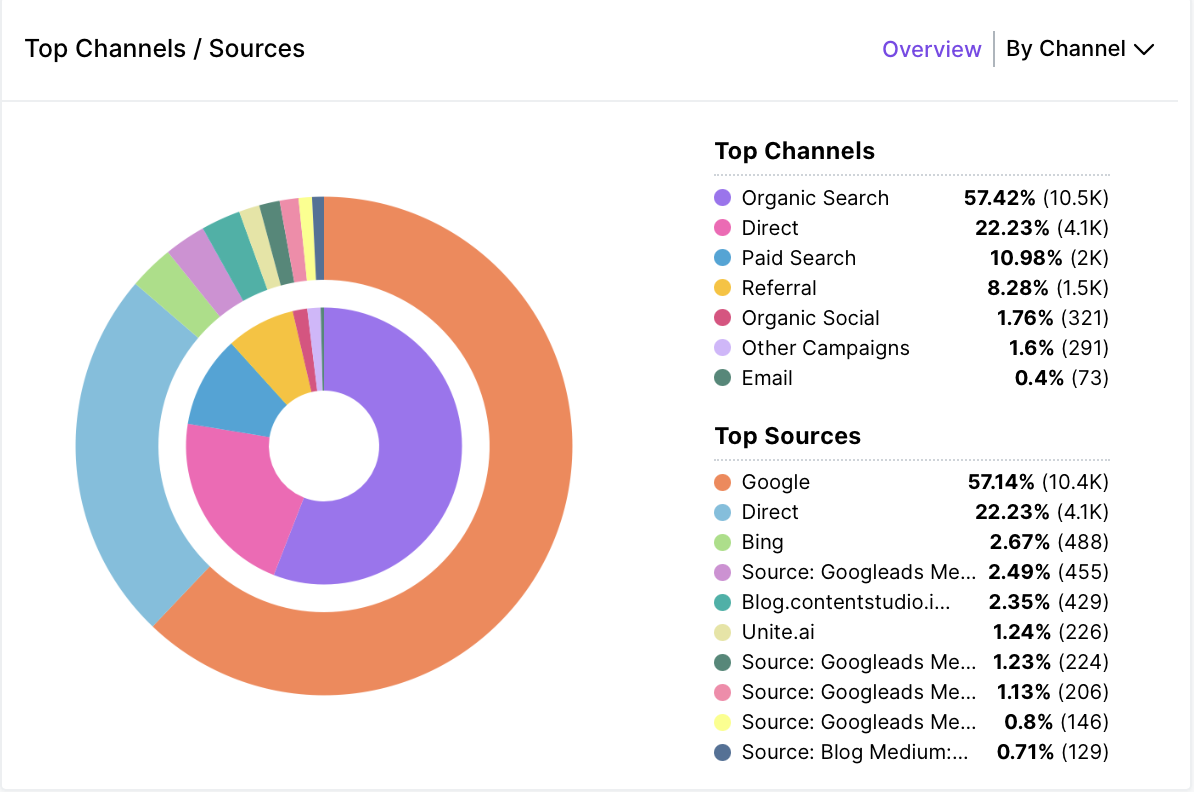Toggle the Direct entry under Top Sources
The width and height of the screenshot is (1194, 792).
[x=770, y=512]
